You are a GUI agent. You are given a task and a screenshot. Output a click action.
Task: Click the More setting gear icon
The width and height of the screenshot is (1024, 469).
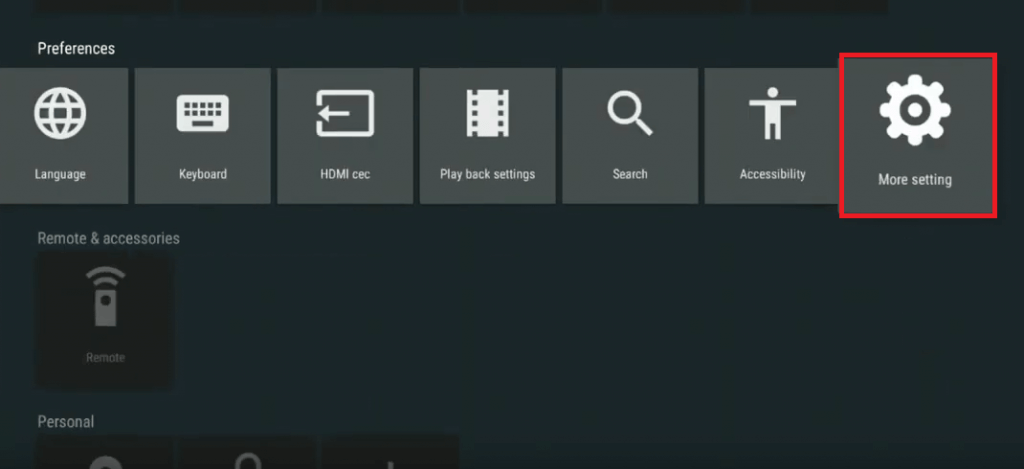pos(914,108)
